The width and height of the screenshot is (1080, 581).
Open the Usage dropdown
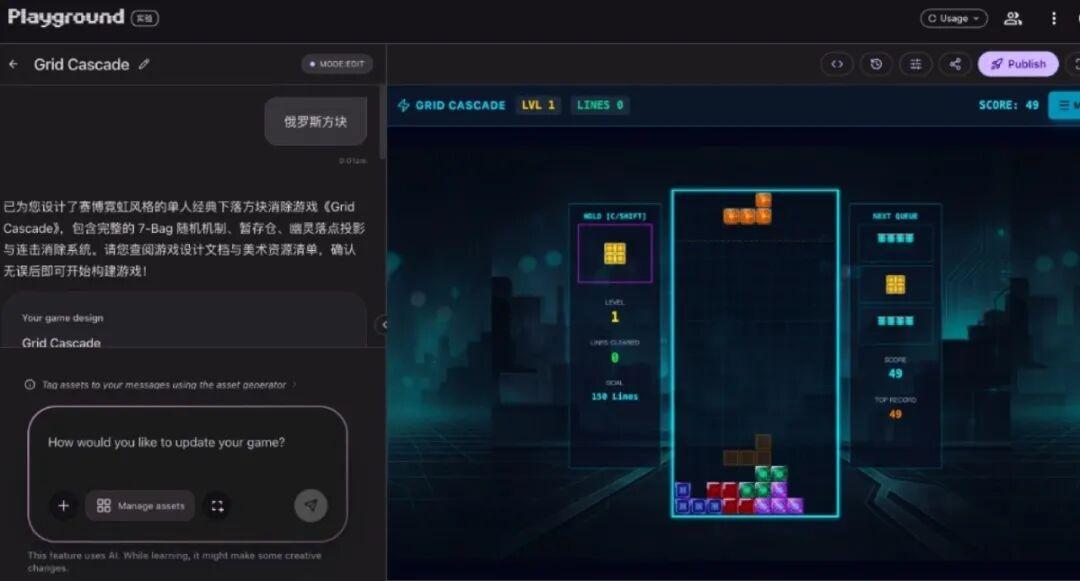[x=954, y=19]
